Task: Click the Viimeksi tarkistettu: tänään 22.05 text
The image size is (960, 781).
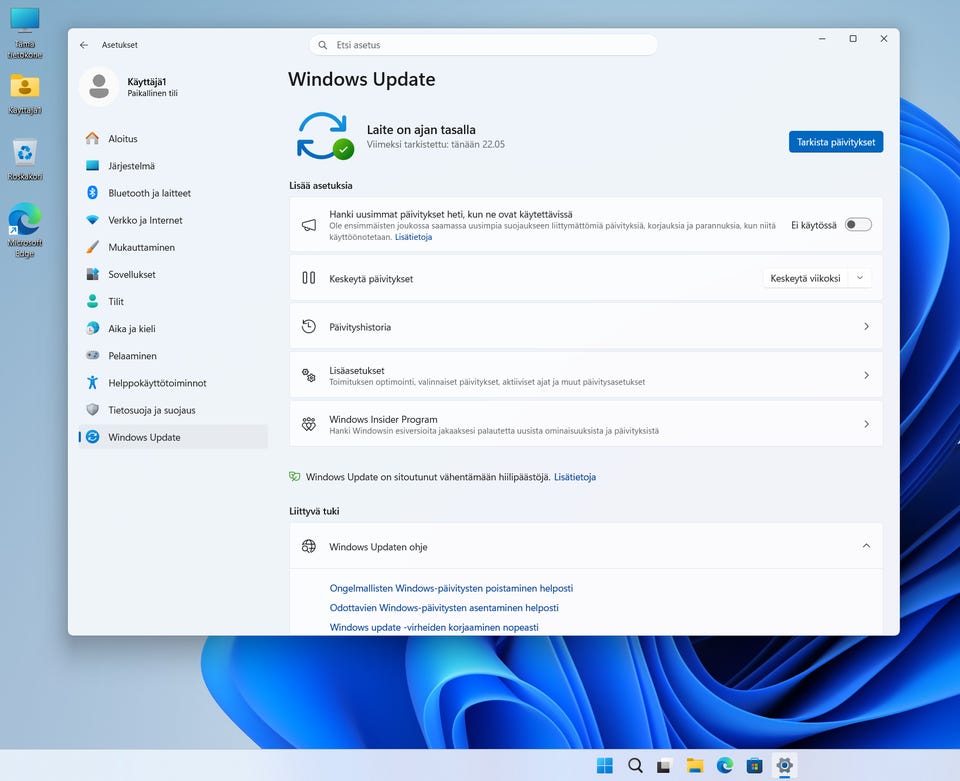Action: 436,144
